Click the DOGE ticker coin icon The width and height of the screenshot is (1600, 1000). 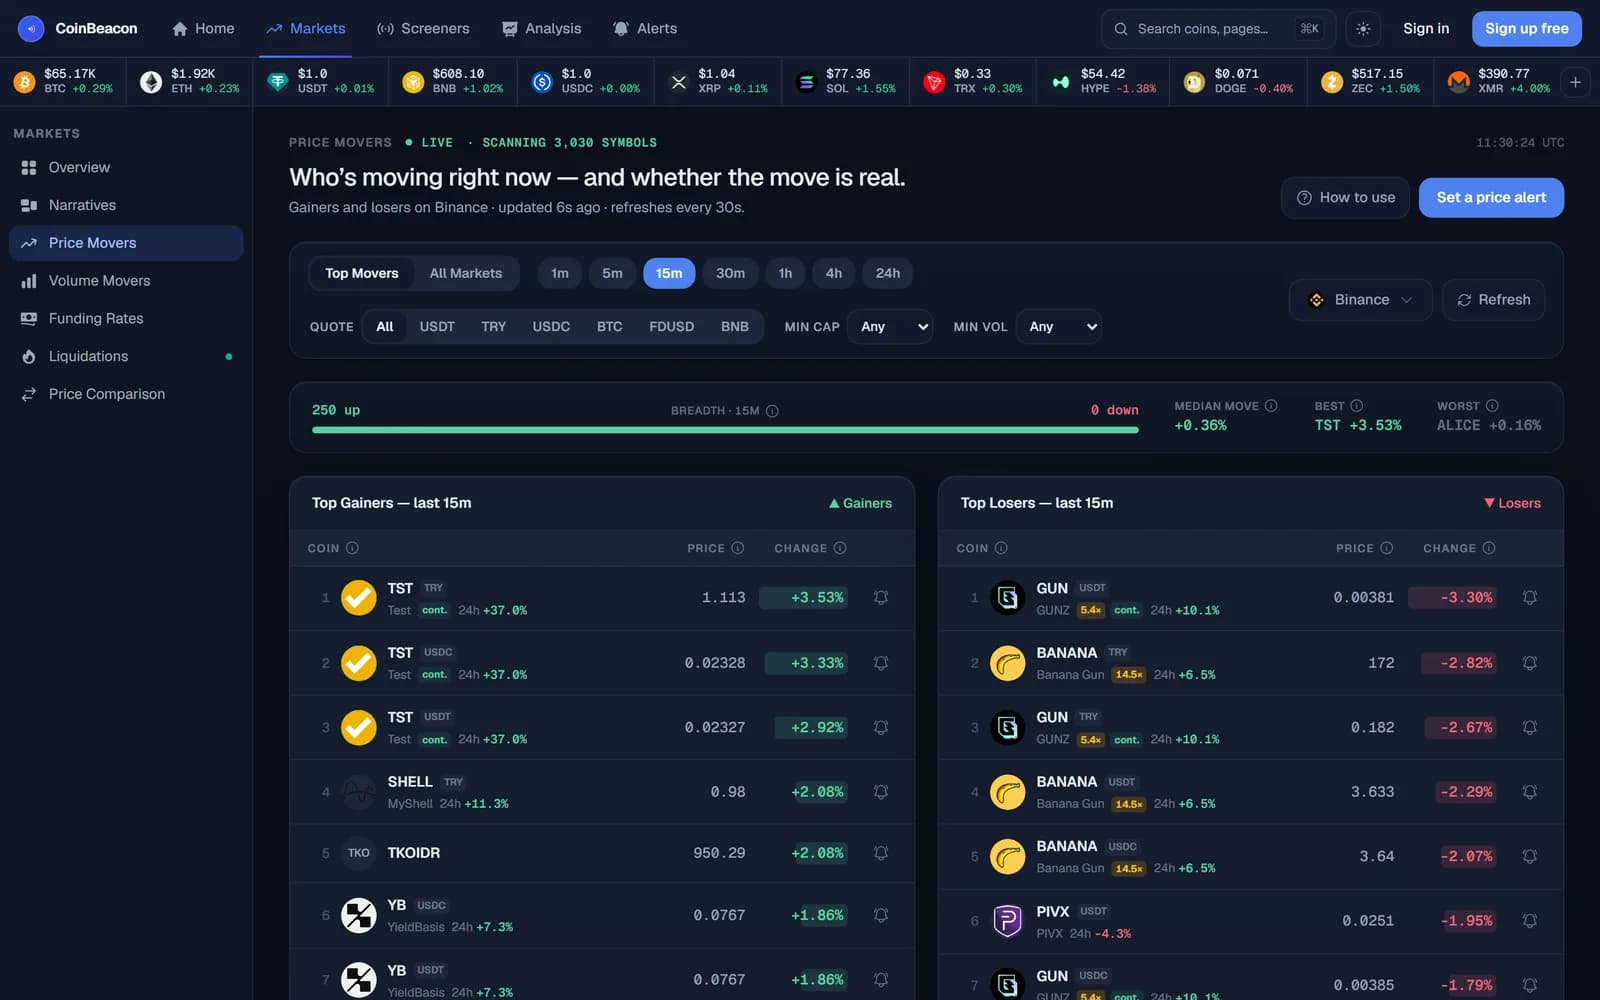point(1194,82)
